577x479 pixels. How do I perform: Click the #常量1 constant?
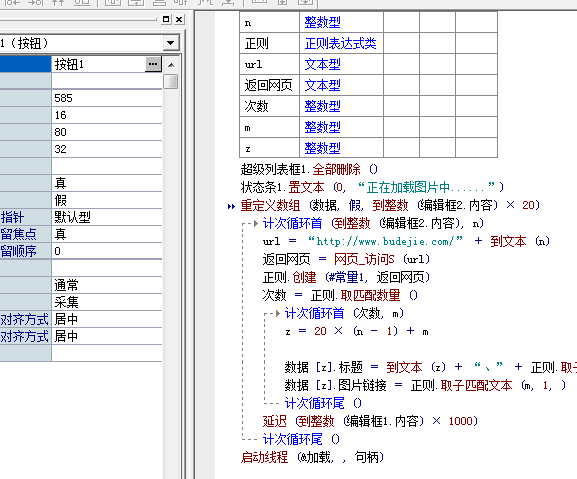click(347, 278)
